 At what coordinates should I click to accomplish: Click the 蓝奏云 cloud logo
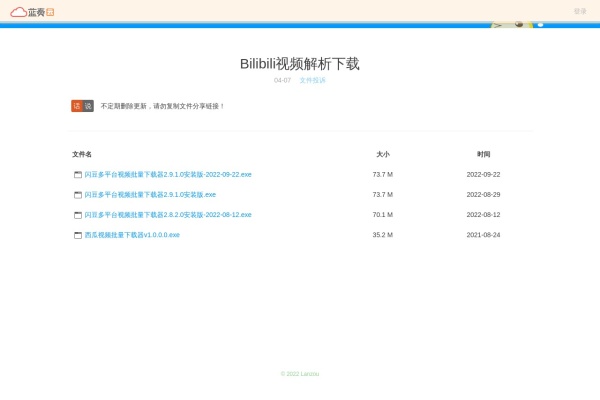[x=32, y=12]
